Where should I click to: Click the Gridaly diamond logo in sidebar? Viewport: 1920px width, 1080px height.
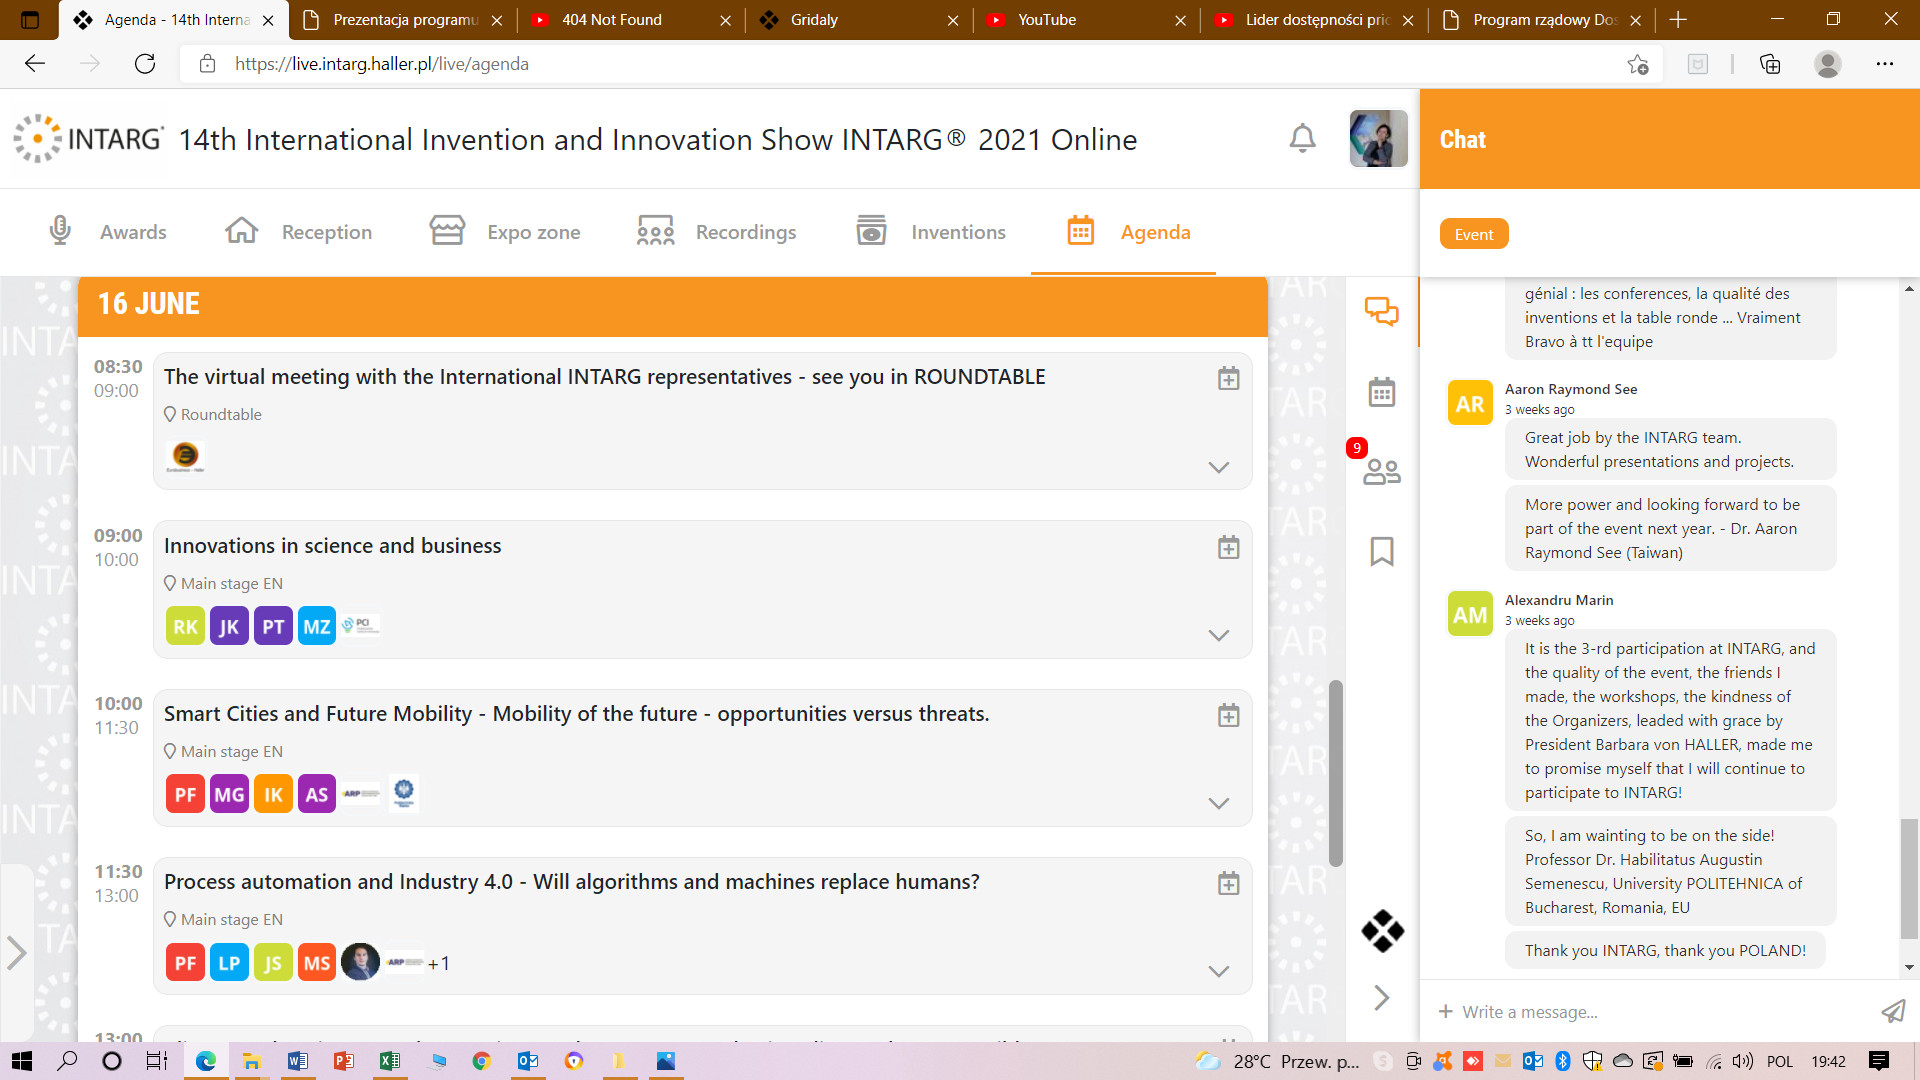click(x=1382, y=931)
